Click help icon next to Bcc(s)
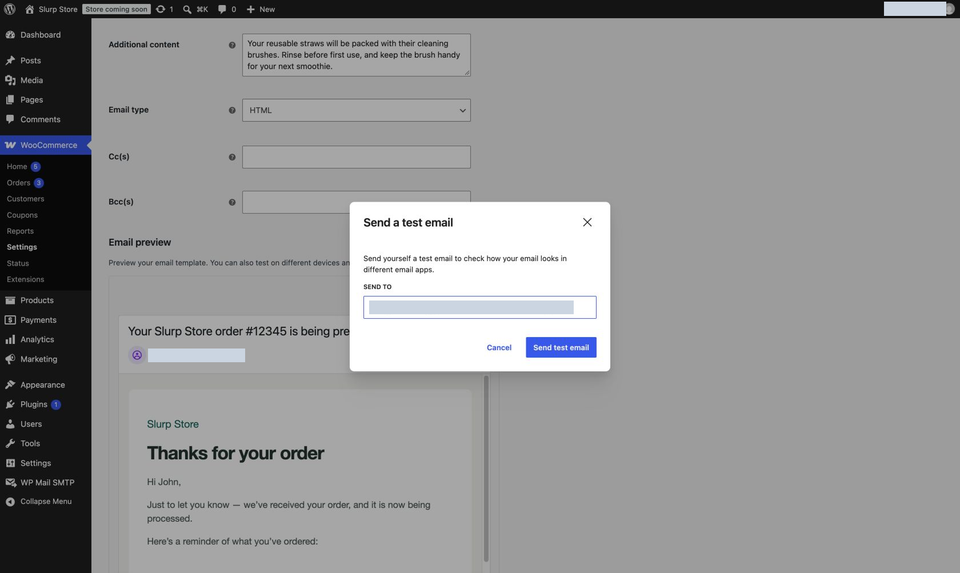Image resolution: width=960 pixels, height=573 pixels. coord(232,202)
